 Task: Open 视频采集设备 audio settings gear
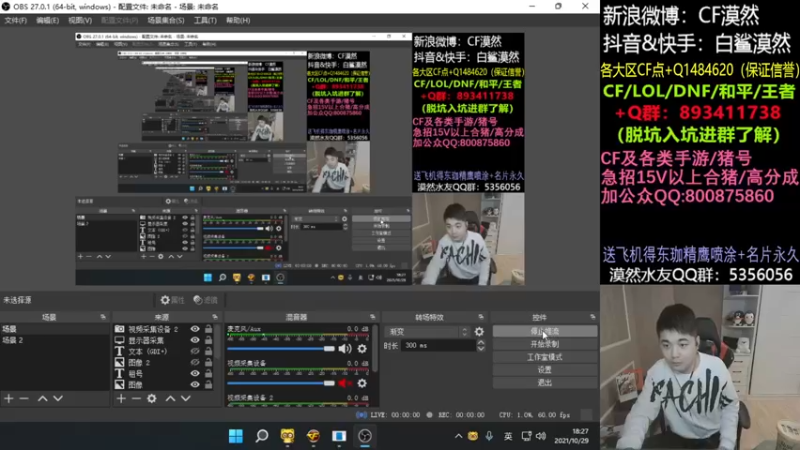[362, 383]
